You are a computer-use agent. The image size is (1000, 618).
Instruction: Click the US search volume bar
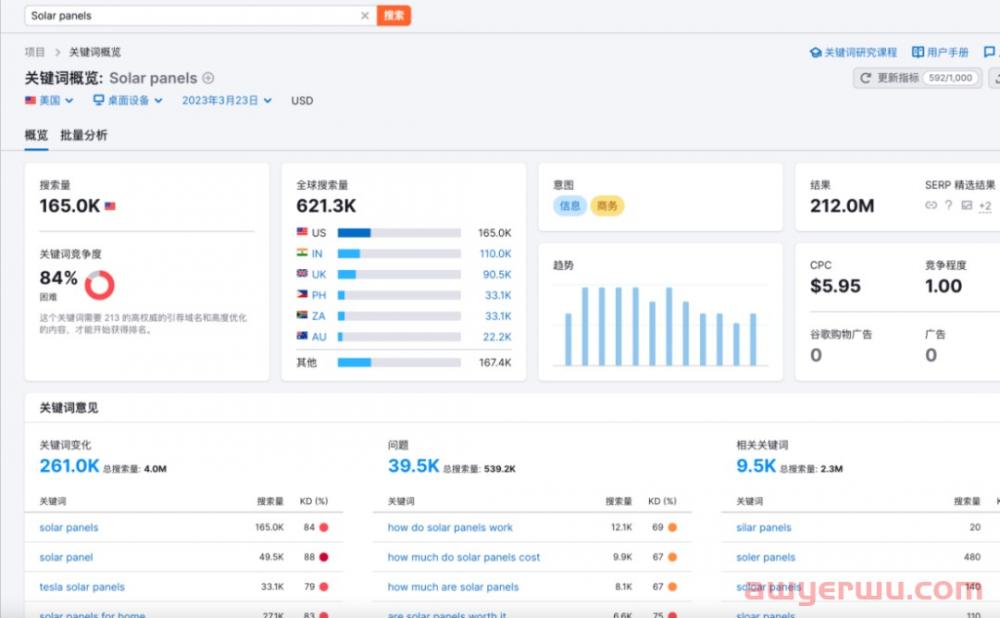399,233
